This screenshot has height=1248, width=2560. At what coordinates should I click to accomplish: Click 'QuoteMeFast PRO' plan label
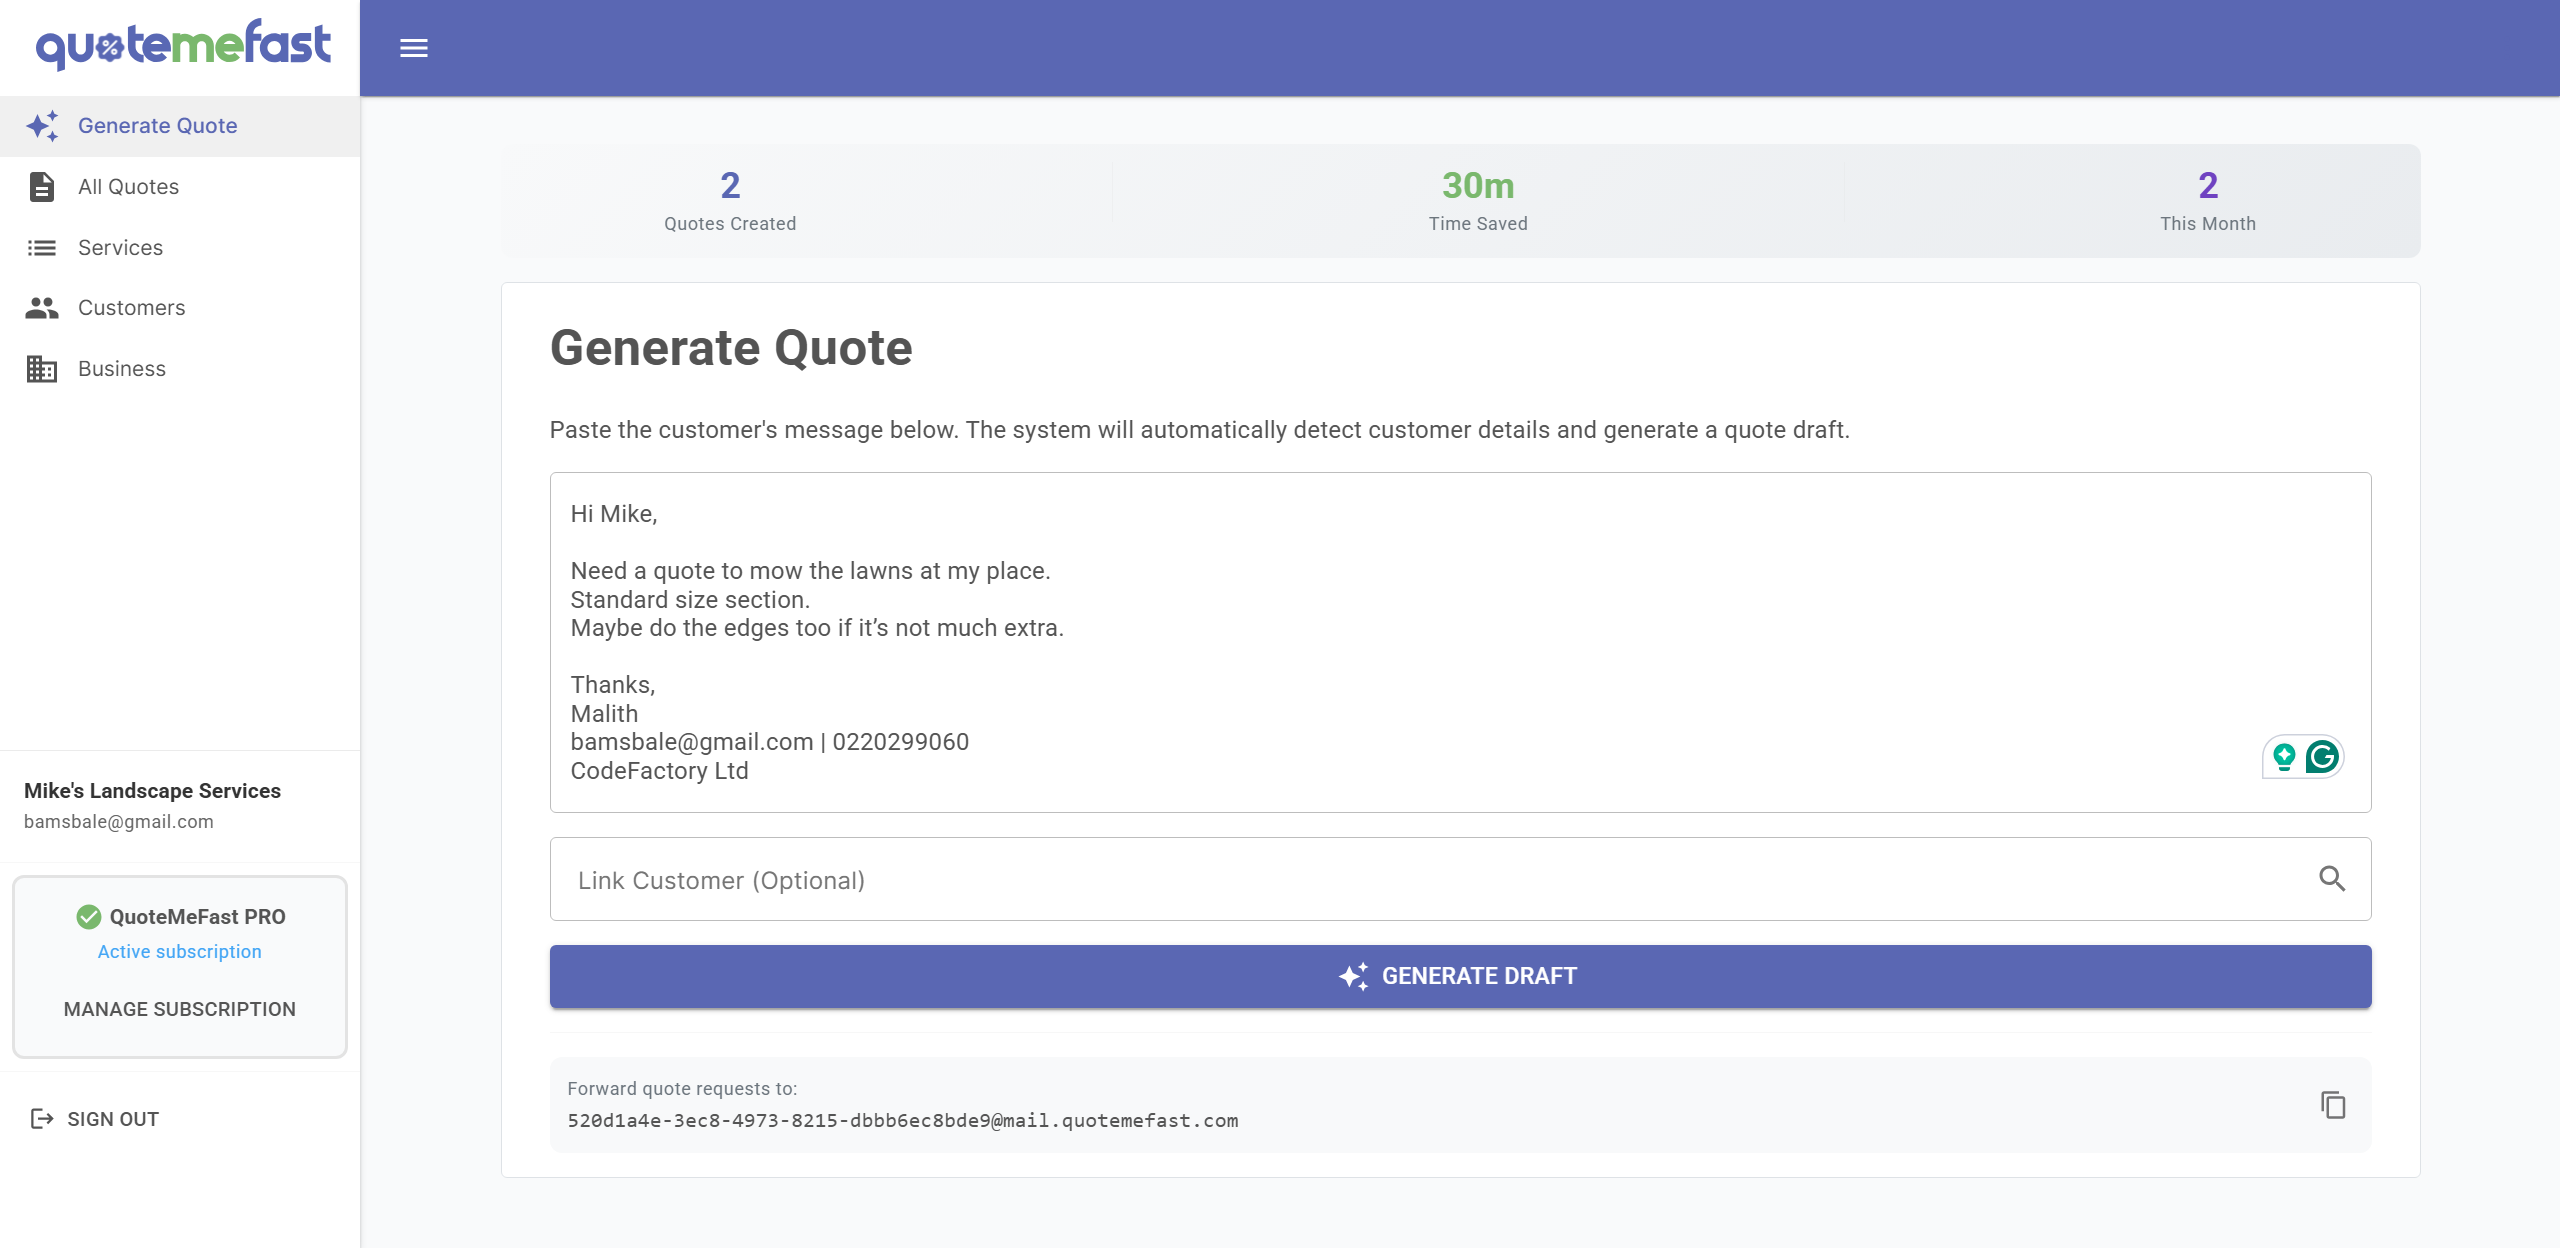[x=198, y=917]
